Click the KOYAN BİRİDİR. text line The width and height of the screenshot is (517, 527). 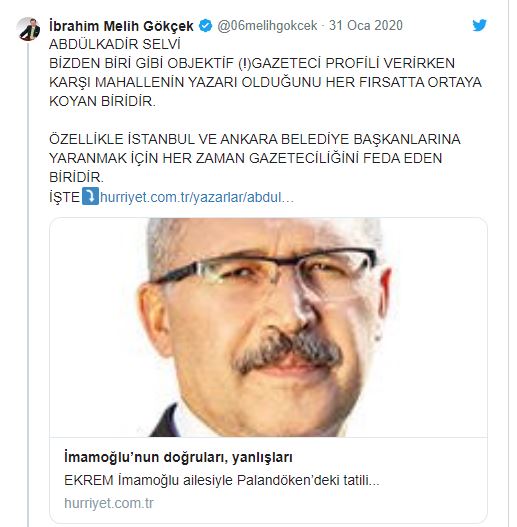(x=103, y=101)
